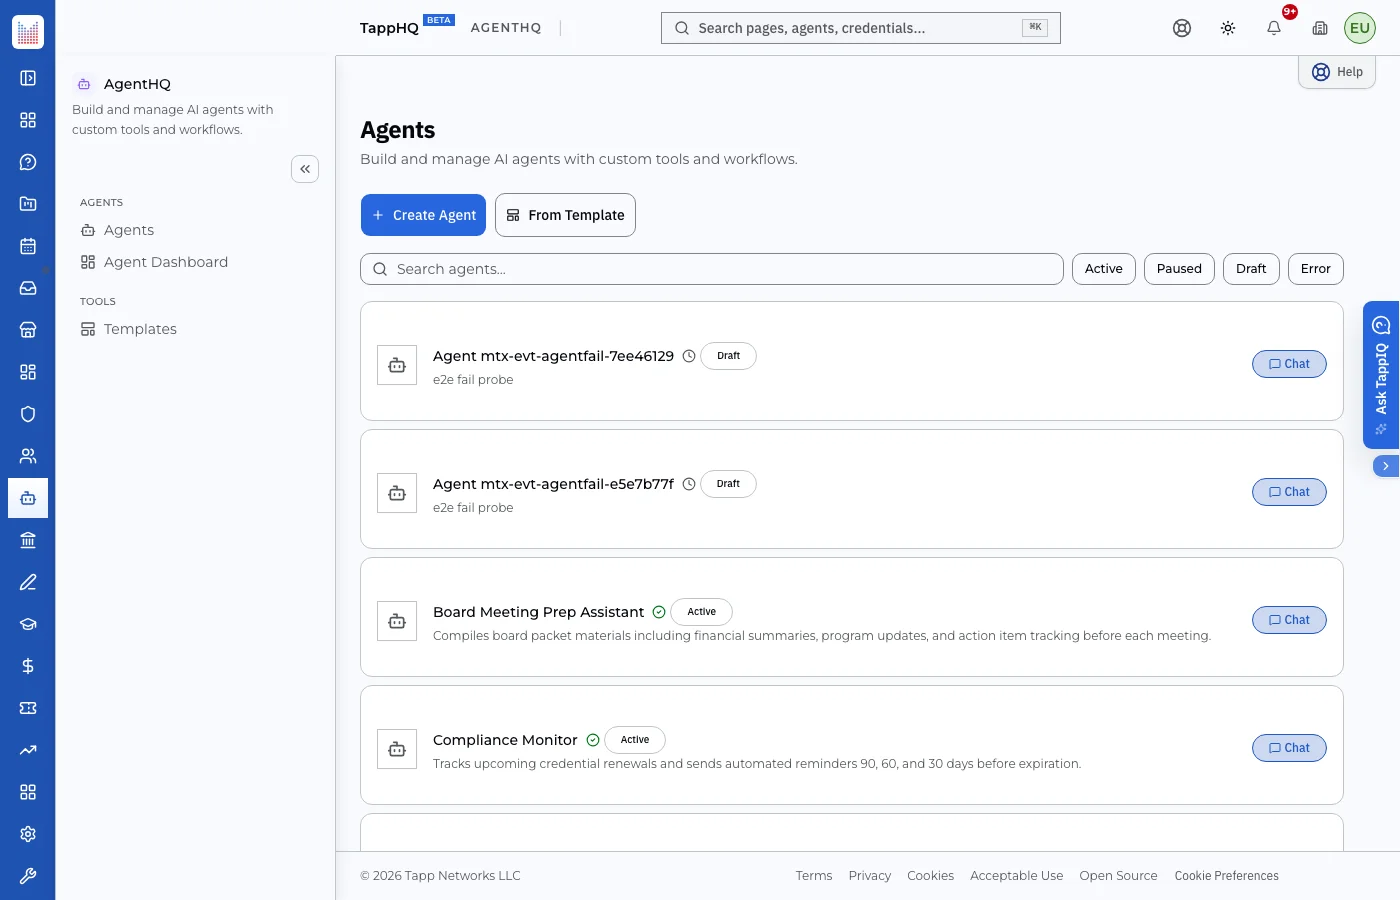The image size is (1400, 900).
Task: Open the trending chart icon in left rail
Action: (28, 750)
